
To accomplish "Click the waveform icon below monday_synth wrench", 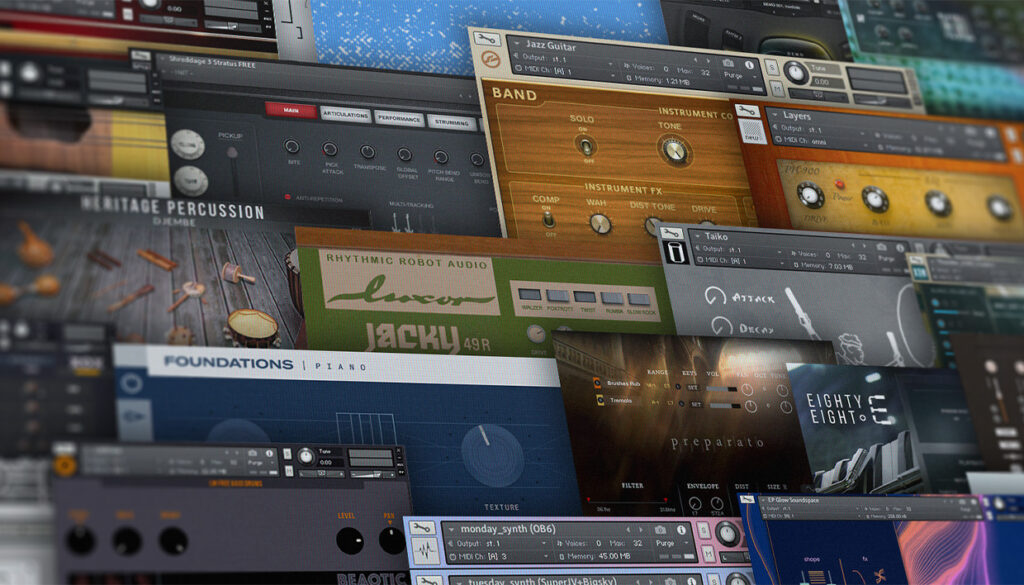I will (423, 551).
